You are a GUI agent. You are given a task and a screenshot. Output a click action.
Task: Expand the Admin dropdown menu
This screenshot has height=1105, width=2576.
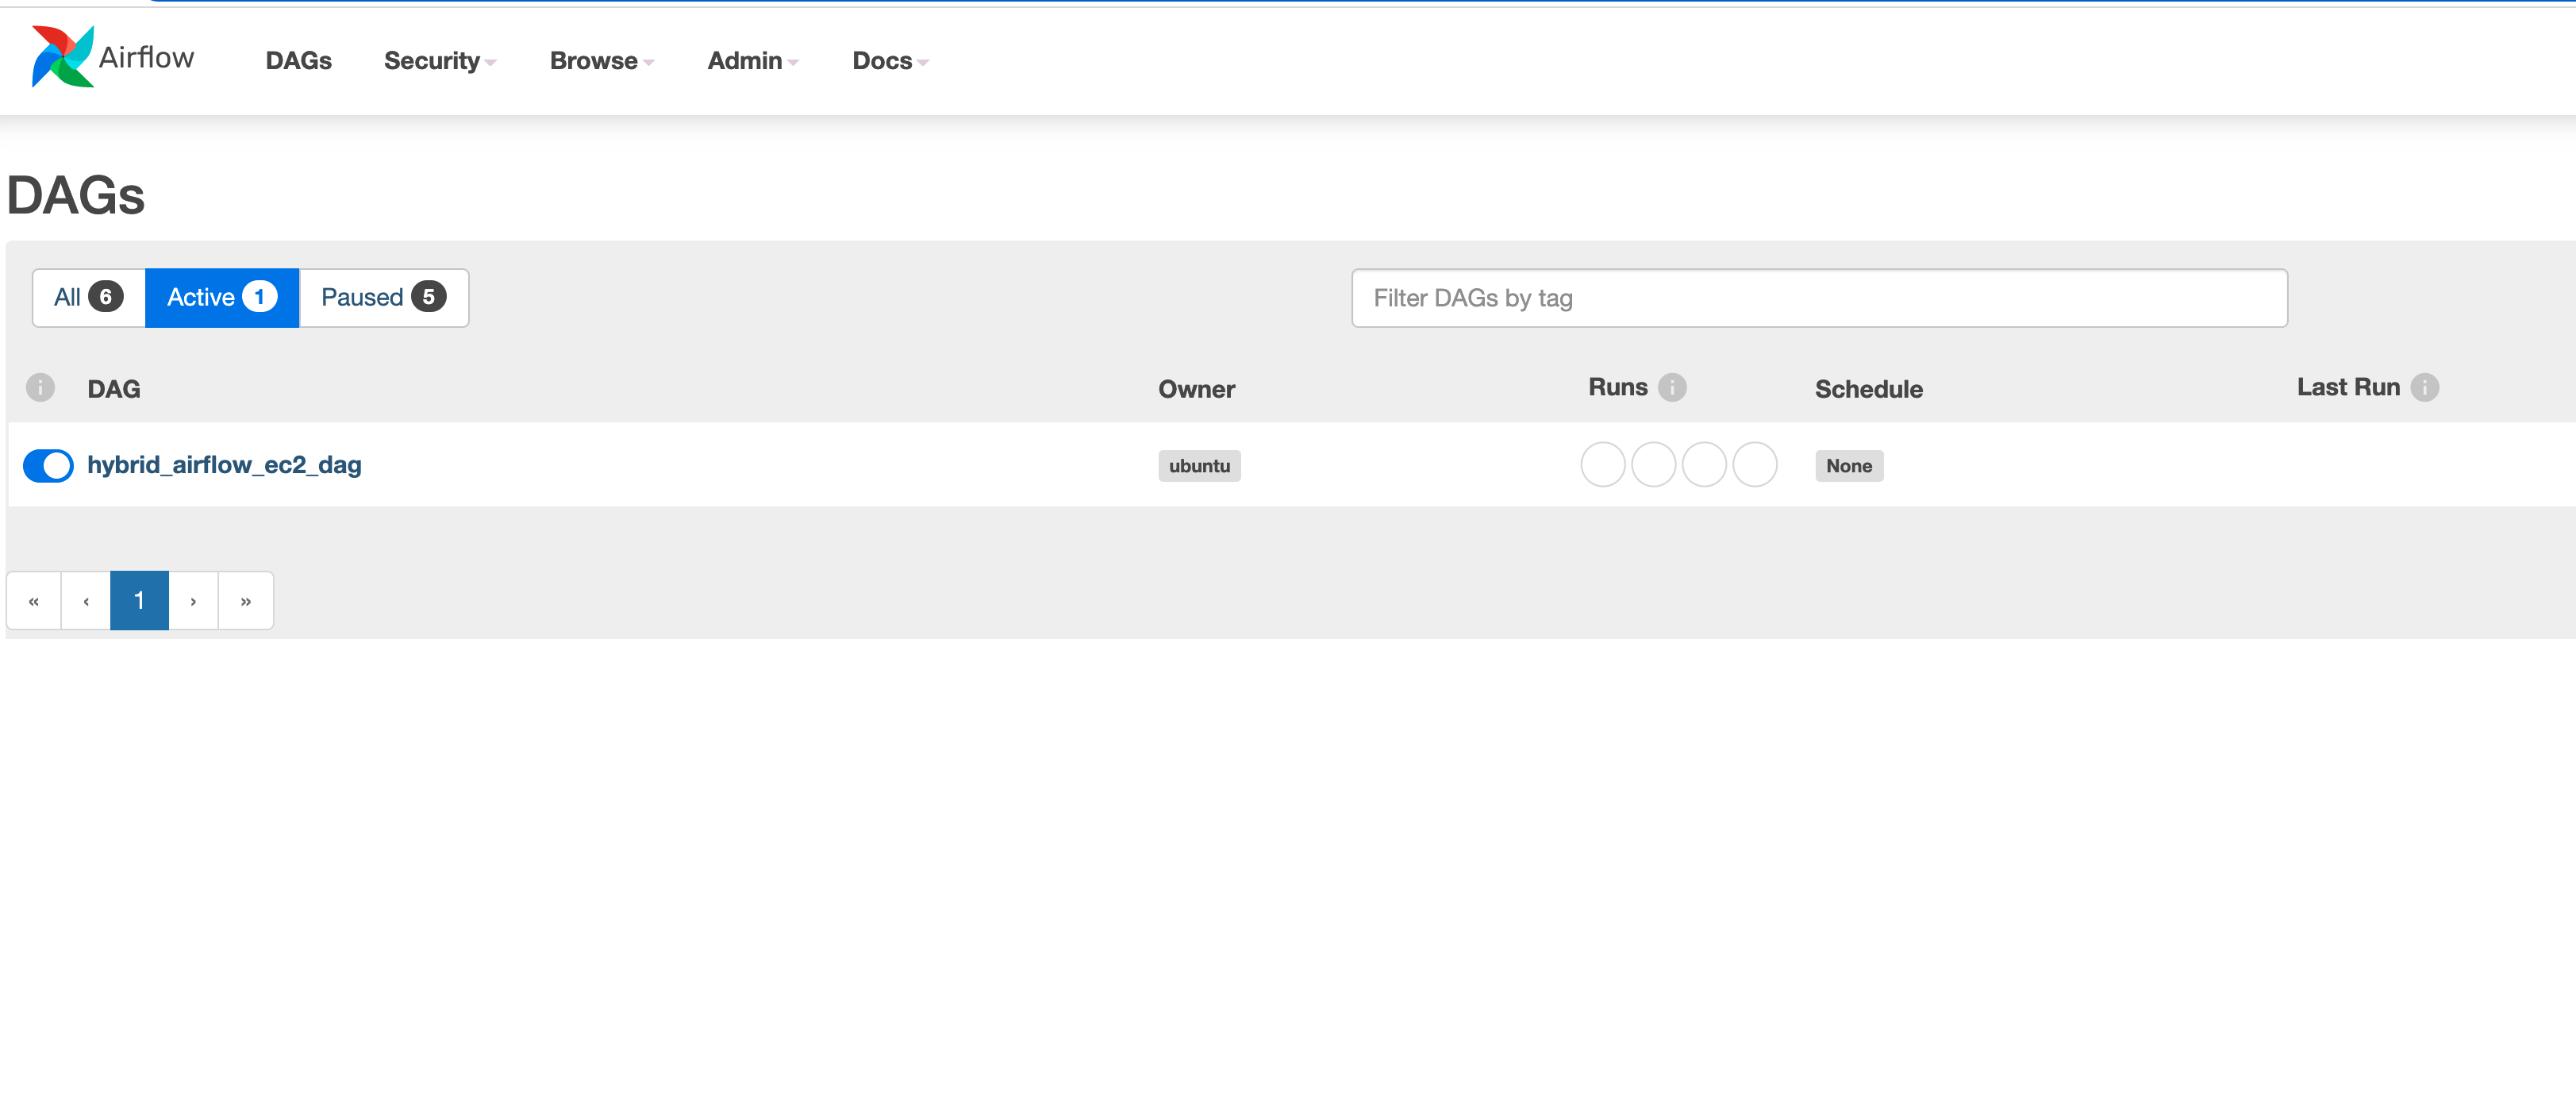pos(752,61)
